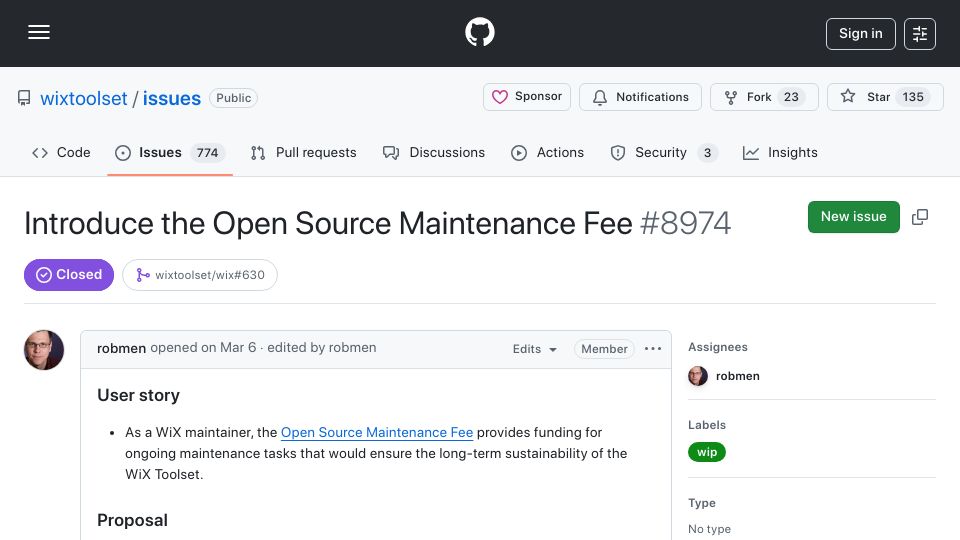Click the Member badge on comment
The image size is (960, 540).
click(x=604, y=349)
